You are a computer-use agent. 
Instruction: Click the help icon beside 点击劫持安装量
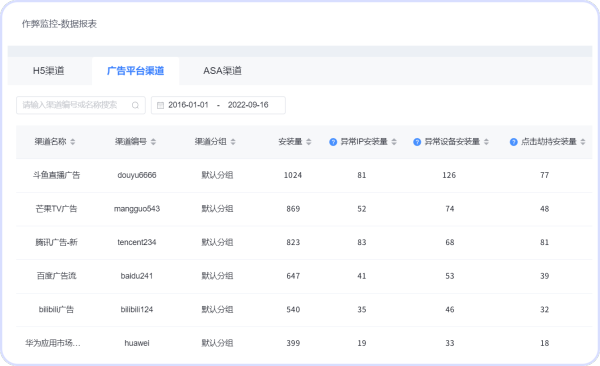point(514,142)
